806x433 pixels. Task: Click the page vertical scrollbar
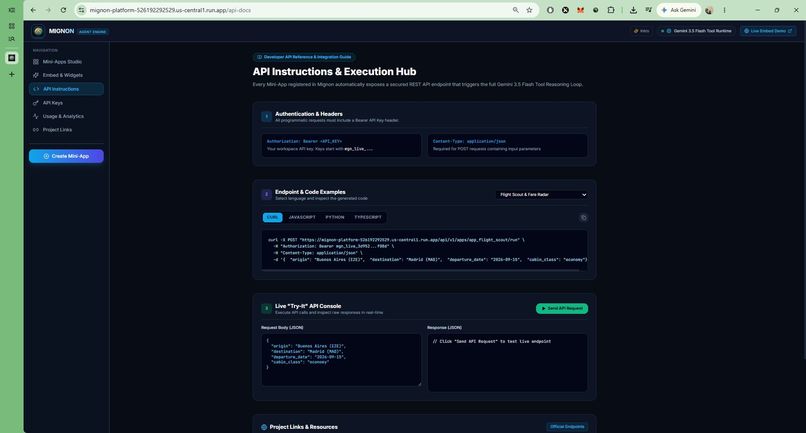[803, 190]
